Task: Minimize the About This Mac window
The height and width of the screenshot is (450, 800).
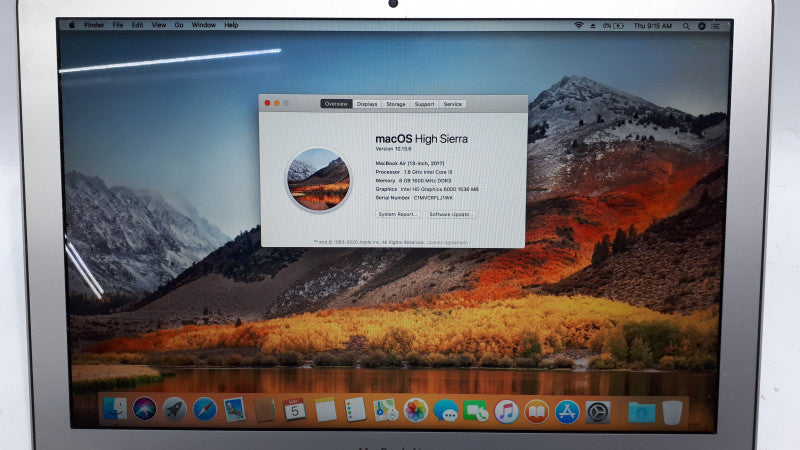Action: [x=277, y=103]
